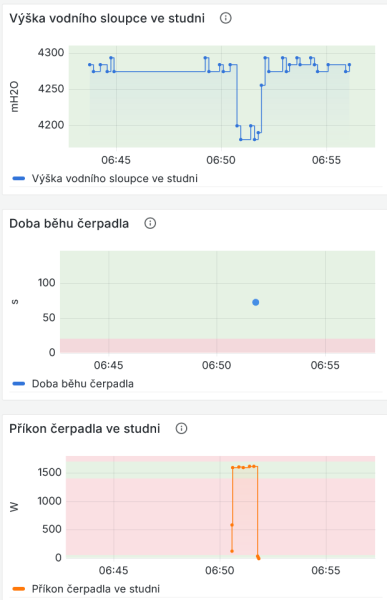Viewport: 387px width, 600px height.
Task: Toggle Doba běhu čerpadla legend series
Action: (83, 384)
